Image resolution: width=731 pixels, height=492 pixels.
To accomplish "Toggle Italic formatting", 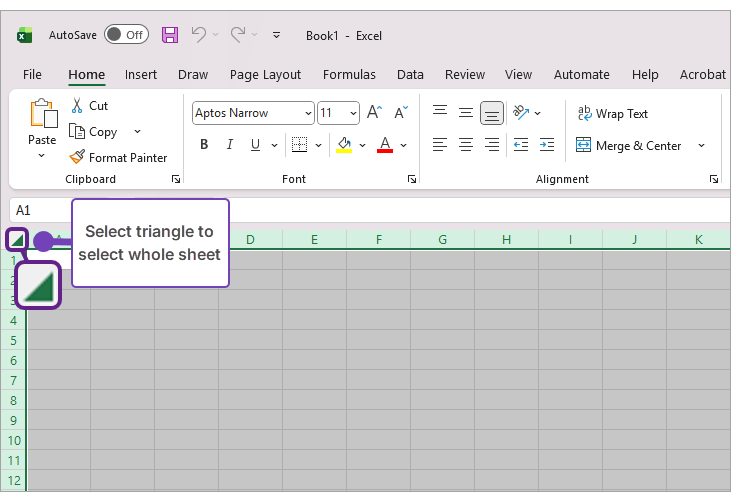I will [230, 145].
